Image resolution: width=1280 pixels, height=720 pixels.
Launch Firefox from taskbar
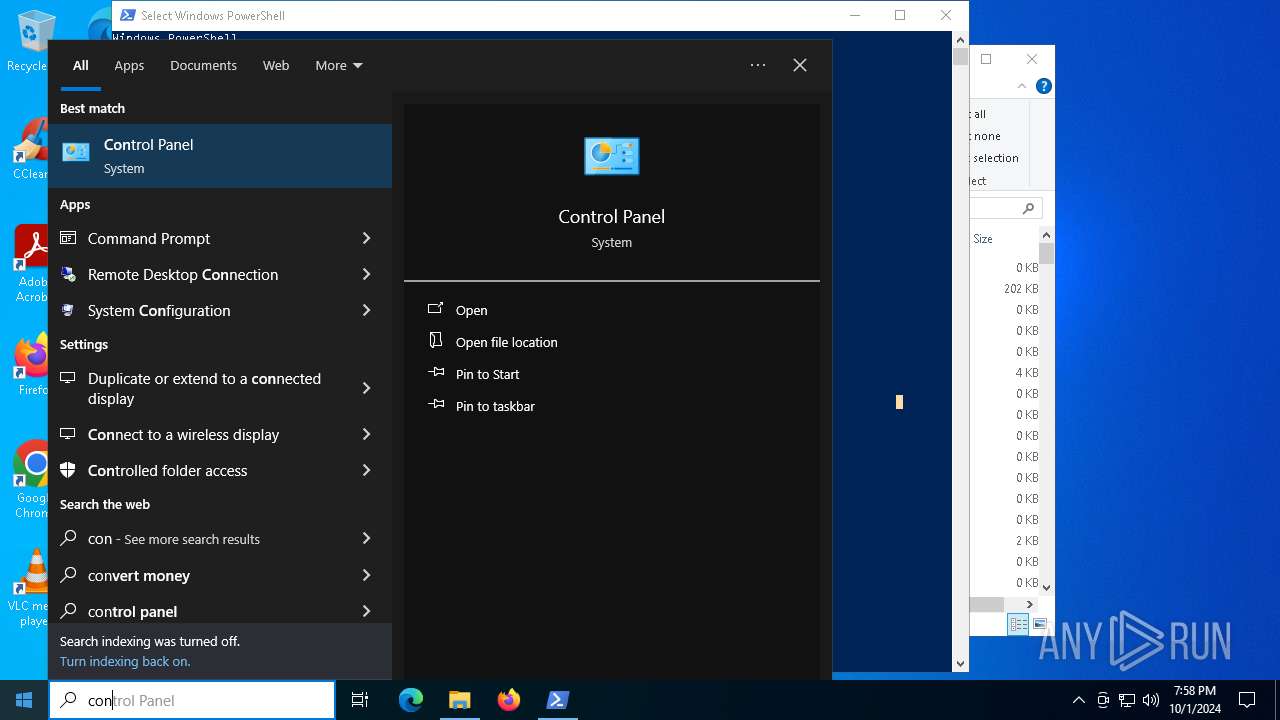pyautogui.click(x=509, y=700)
